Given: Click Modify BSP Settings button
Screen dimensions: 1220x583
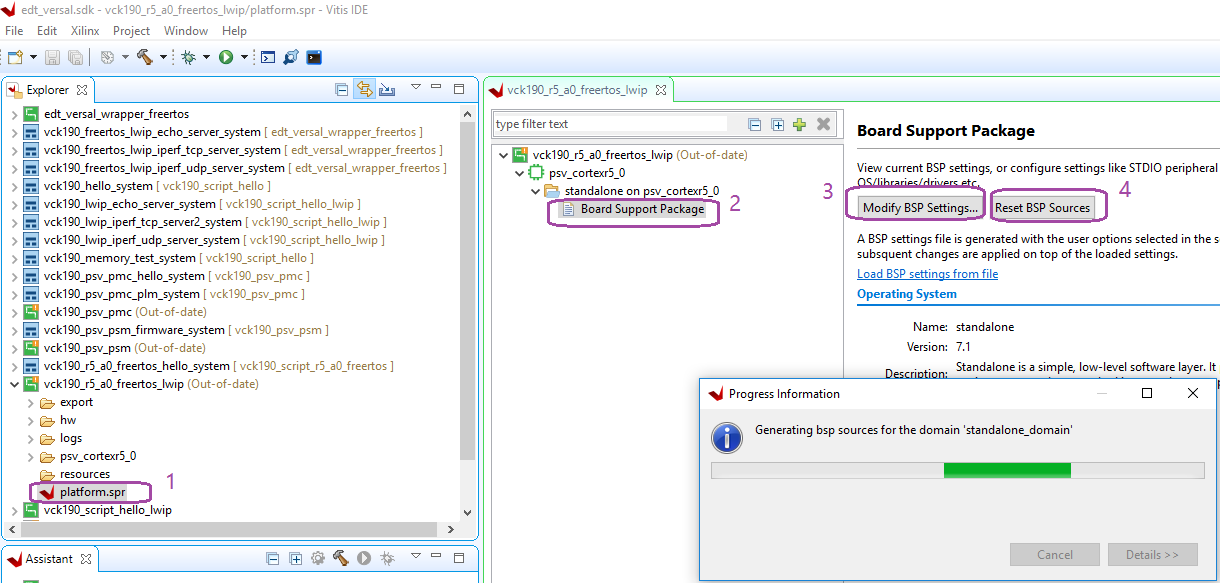Looking at the screenshot, I should point(919,207).
